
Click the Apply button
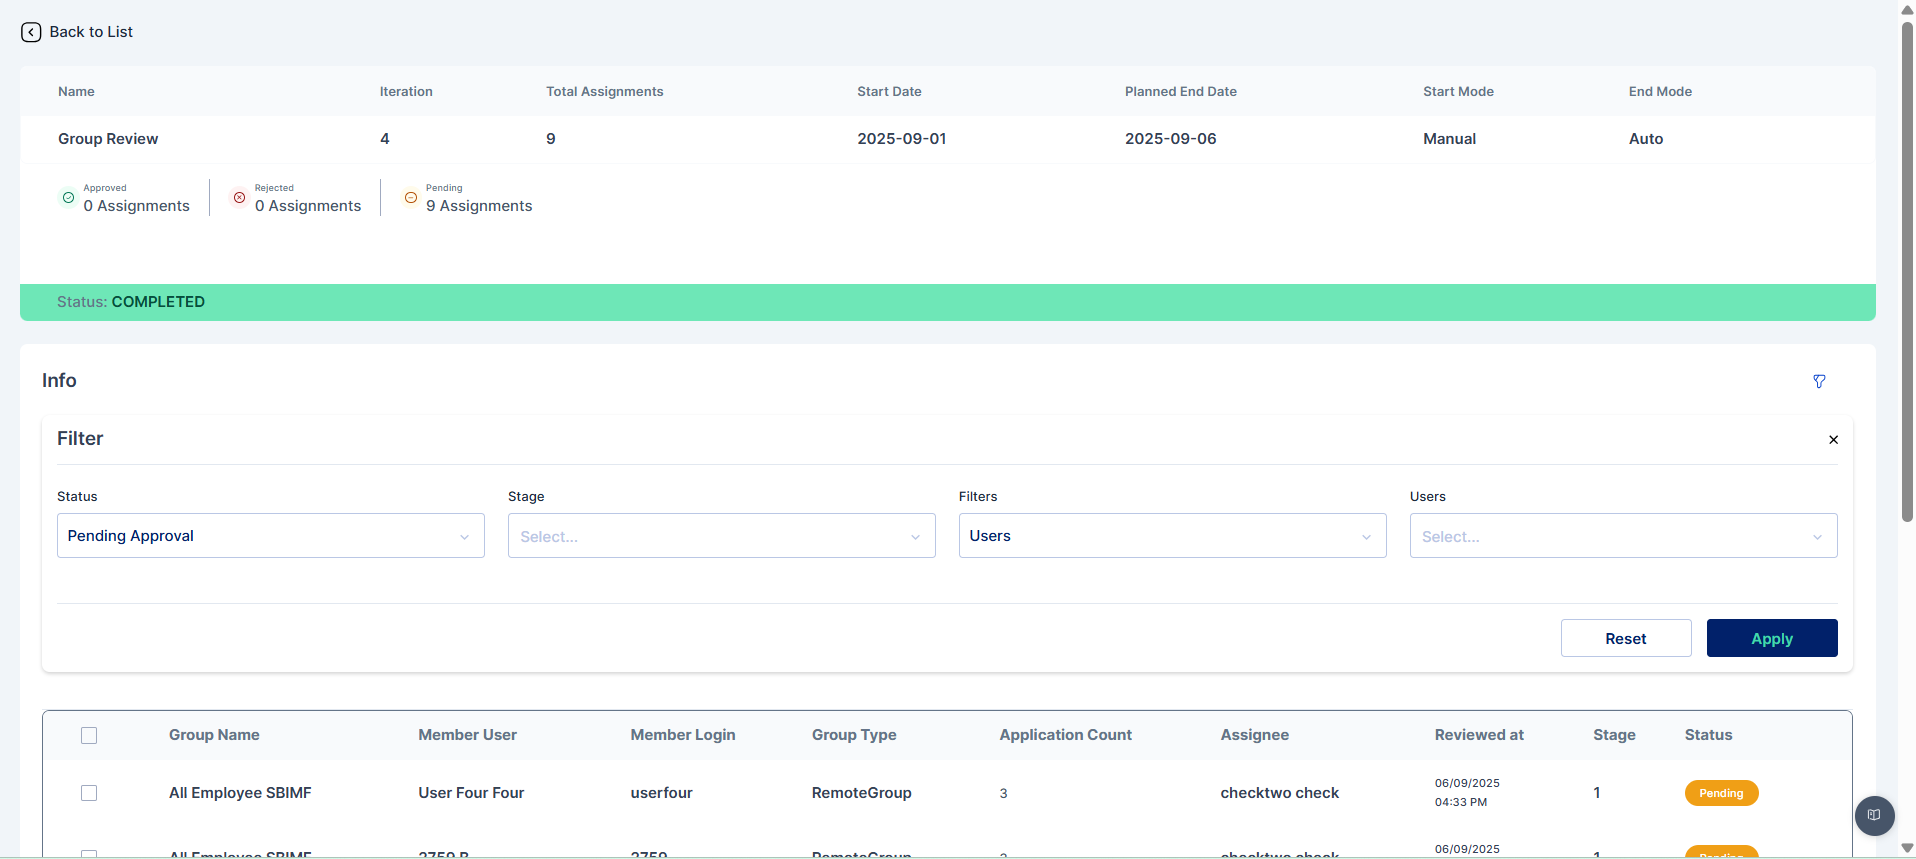1772,638
